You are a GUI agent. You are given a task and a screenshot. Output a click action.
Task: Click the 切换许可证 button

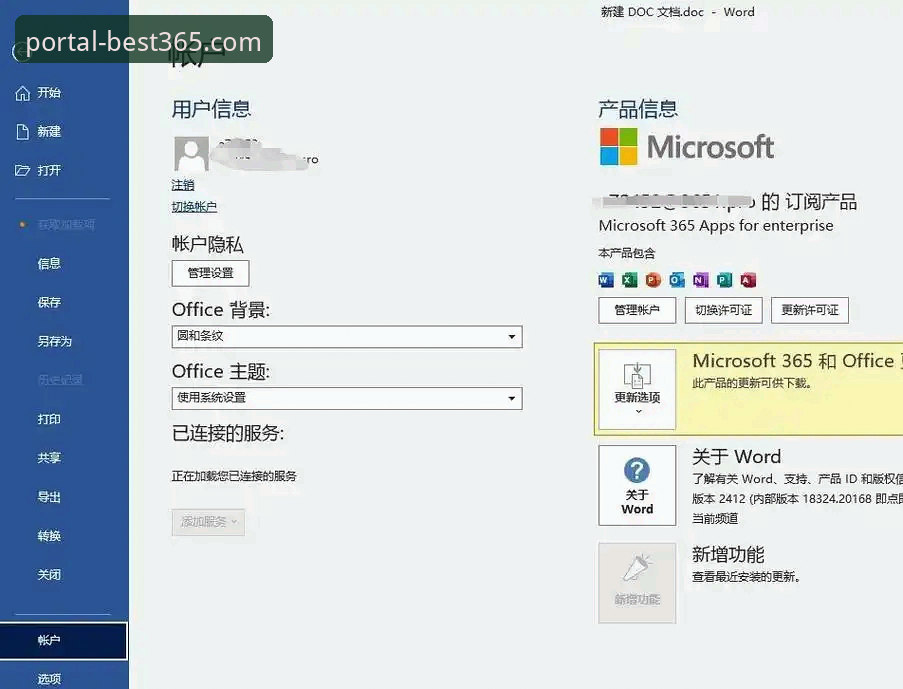pos(723,311)
